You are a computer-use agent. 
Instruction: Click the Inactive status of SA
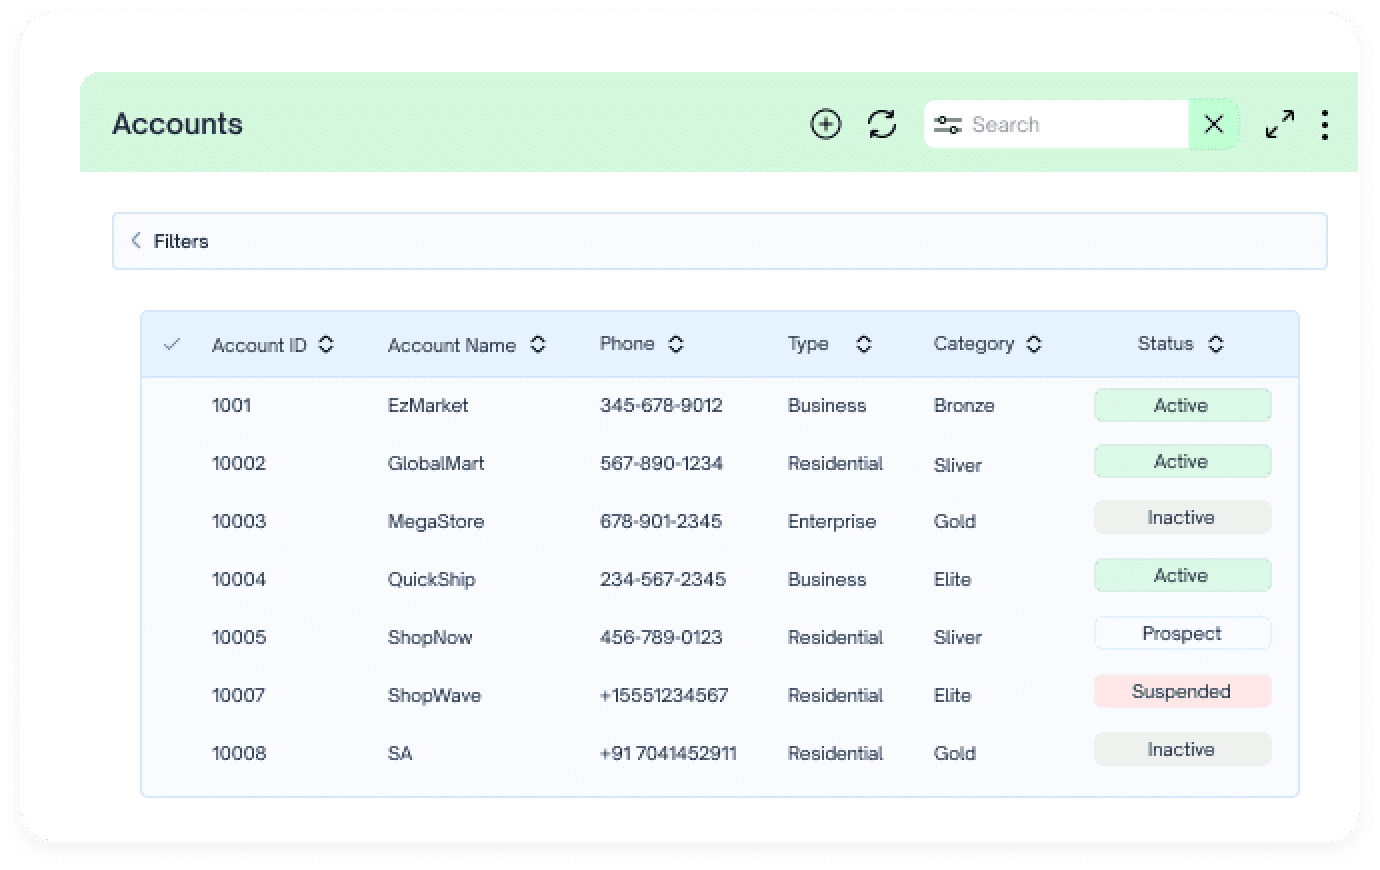pyautogui.click(x=1182, y=749)
